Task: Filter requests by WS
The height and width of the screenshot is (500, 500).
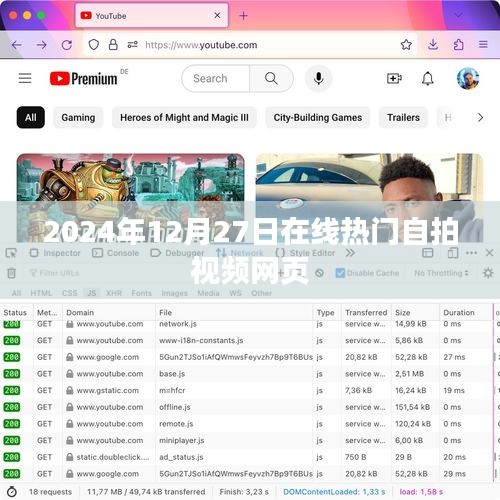Action: (x=235, y=293)
